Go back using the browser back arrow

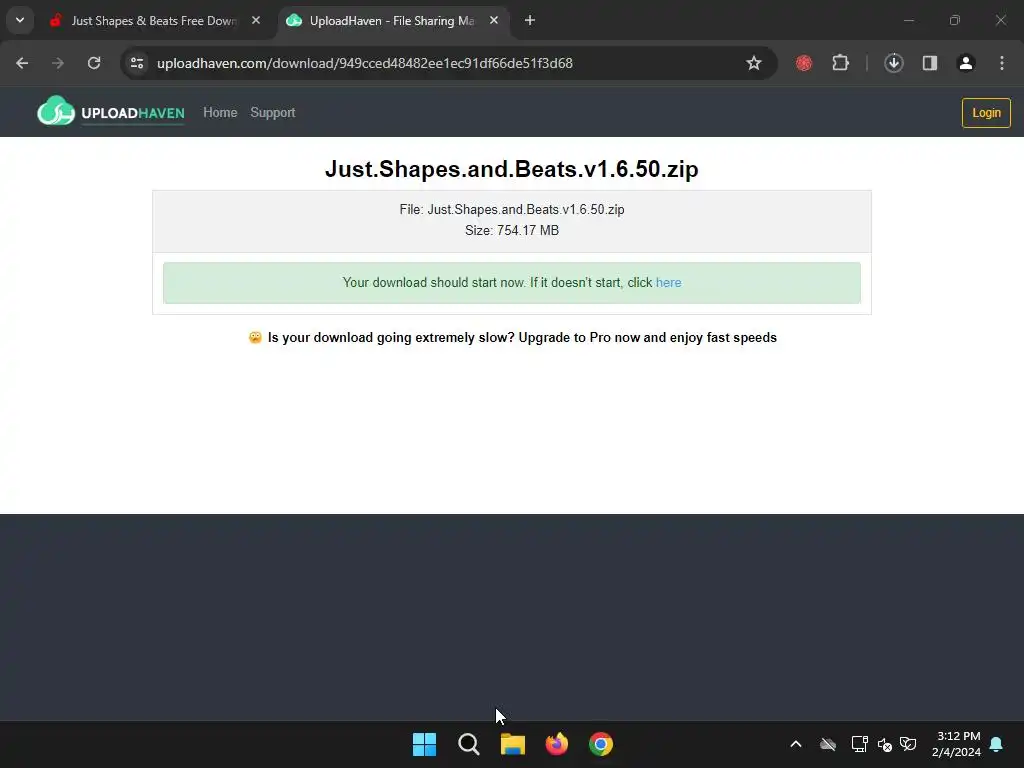22,63
